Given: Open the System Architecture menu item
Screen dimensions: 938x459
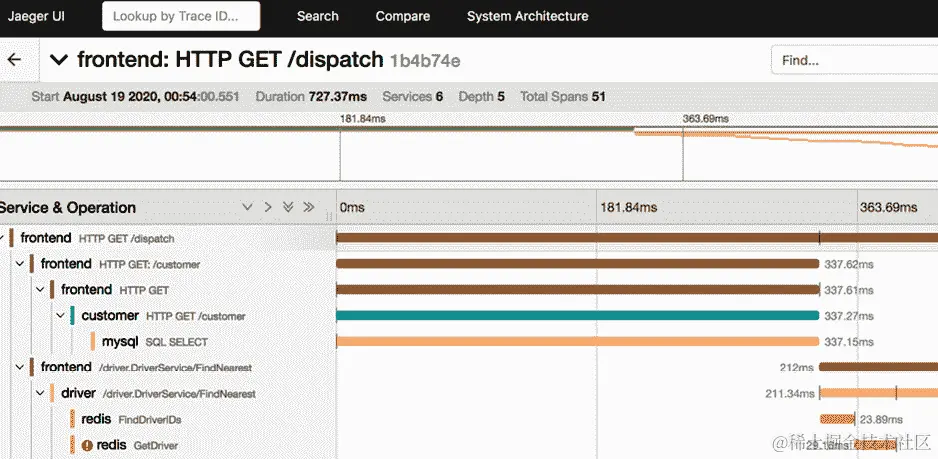Looking at the screenshot, I should [528, 16].
